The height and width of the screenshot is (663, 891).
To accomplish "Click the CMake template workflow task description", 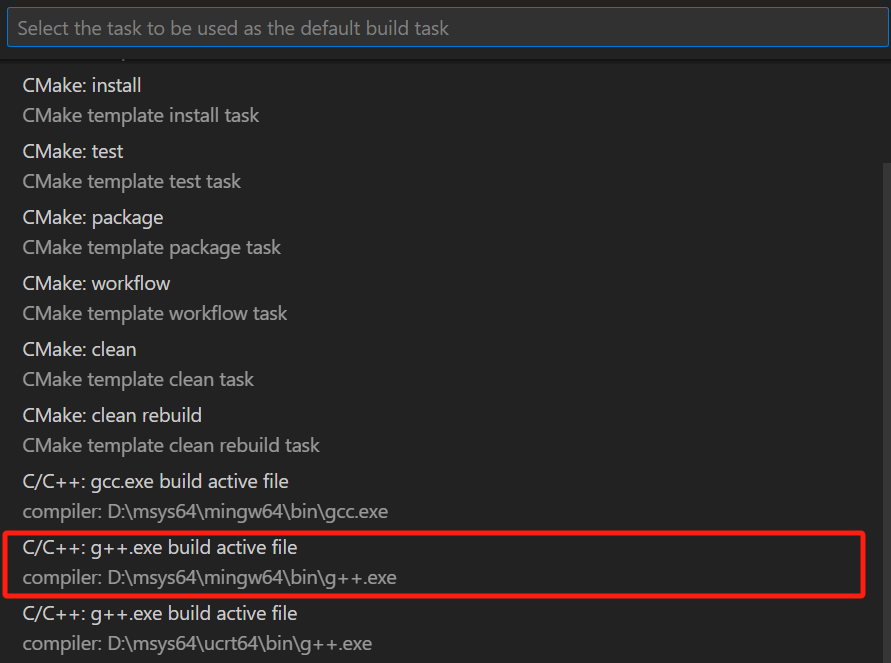I will 155,313.
